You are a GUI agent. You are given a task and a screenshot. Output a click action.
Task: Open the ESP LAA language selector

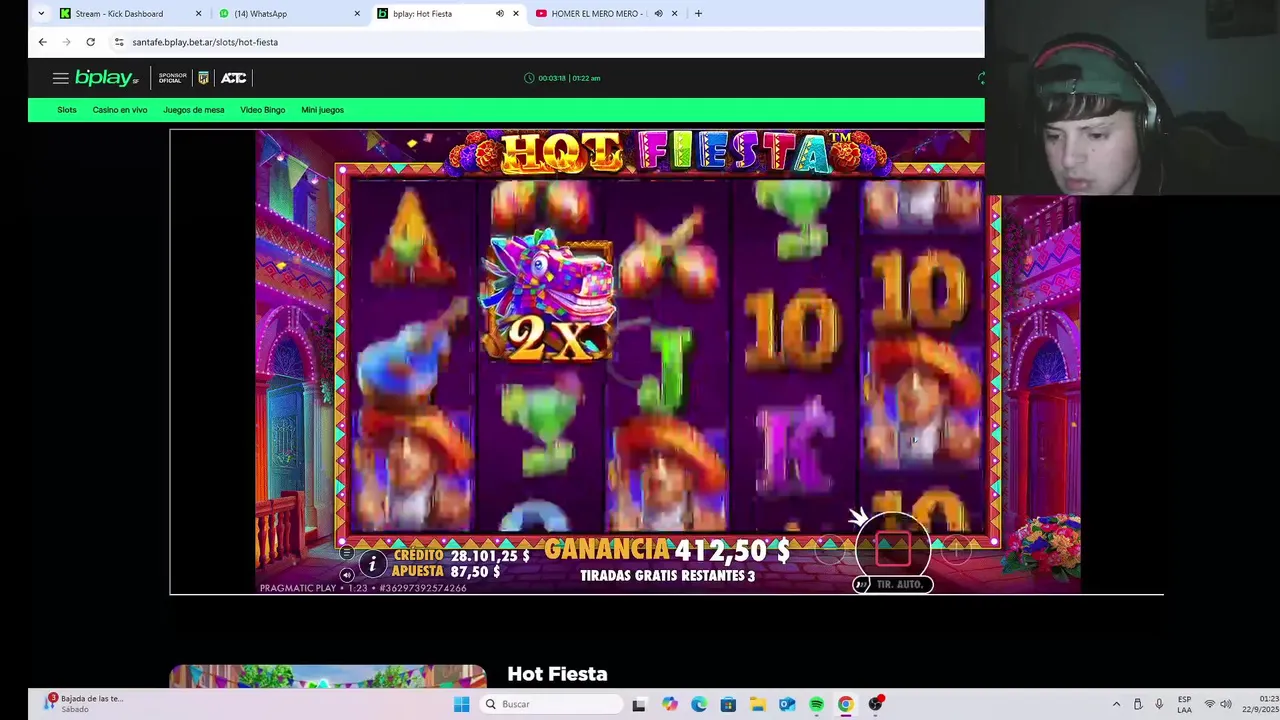(1184, 704)
